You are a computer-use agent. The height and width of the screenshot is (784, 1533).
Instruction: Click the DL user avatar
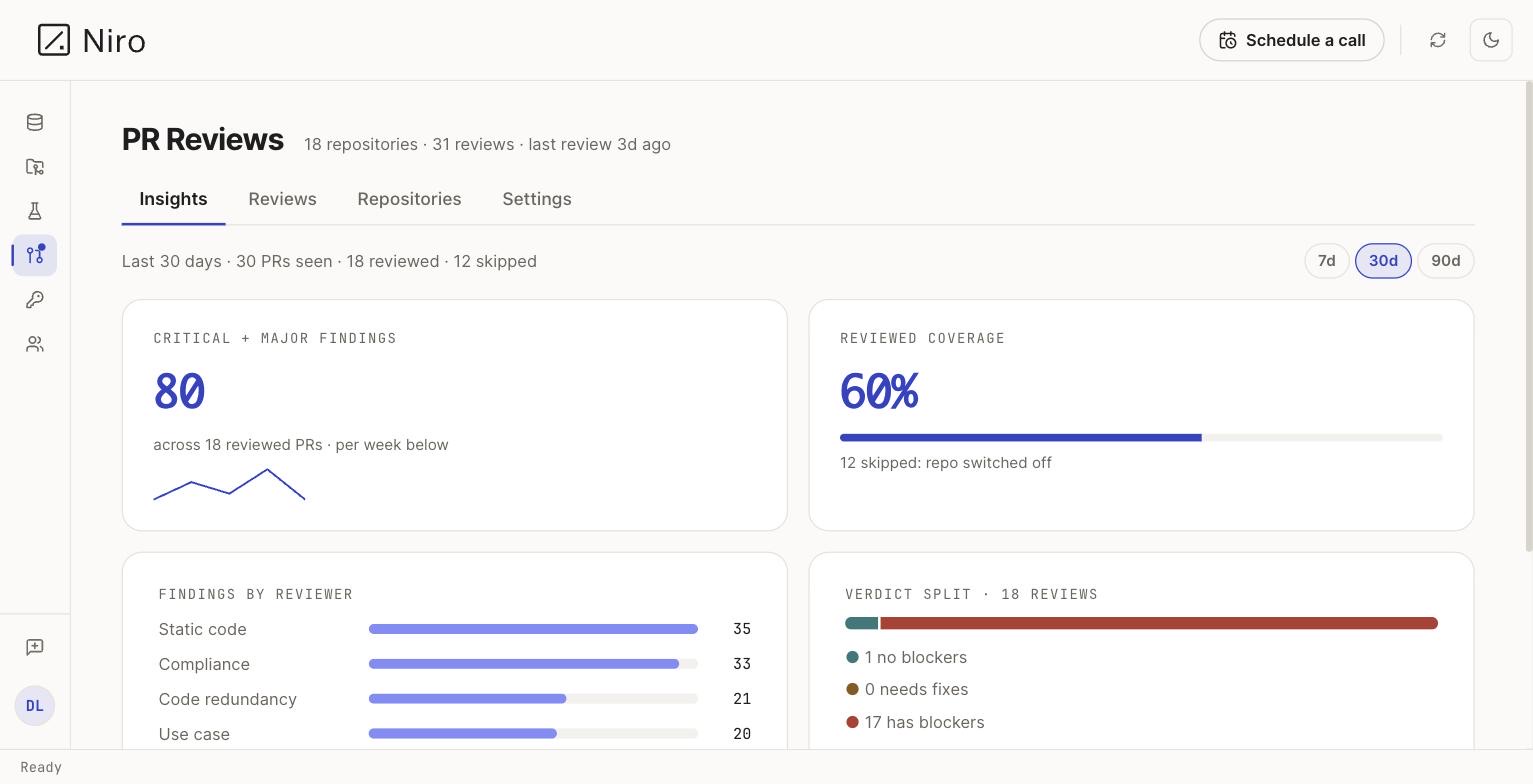(x=35, y=706)
